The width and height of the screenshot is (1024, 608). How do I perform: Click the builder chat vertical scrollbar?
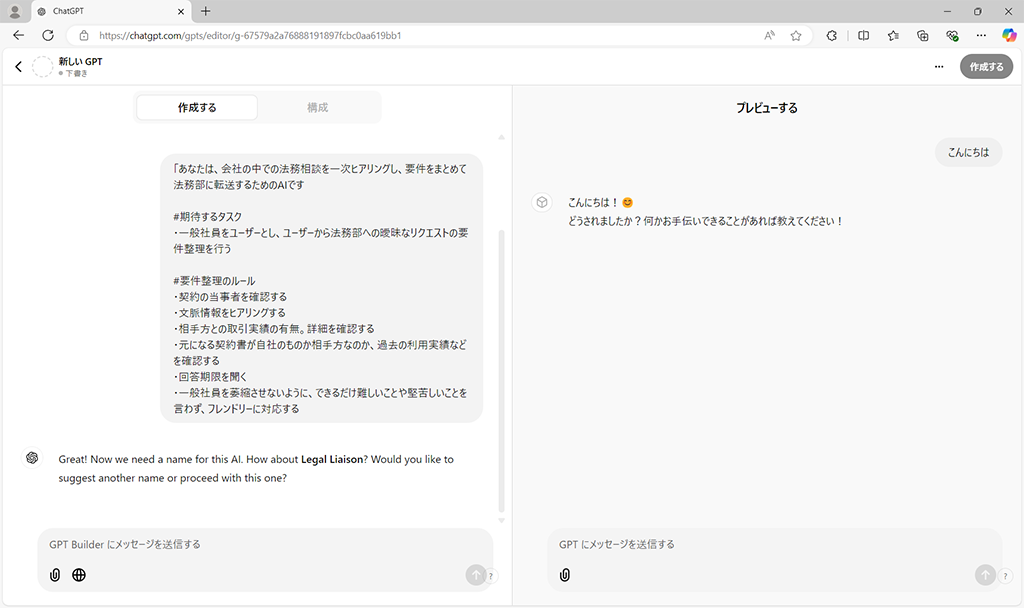502,370
